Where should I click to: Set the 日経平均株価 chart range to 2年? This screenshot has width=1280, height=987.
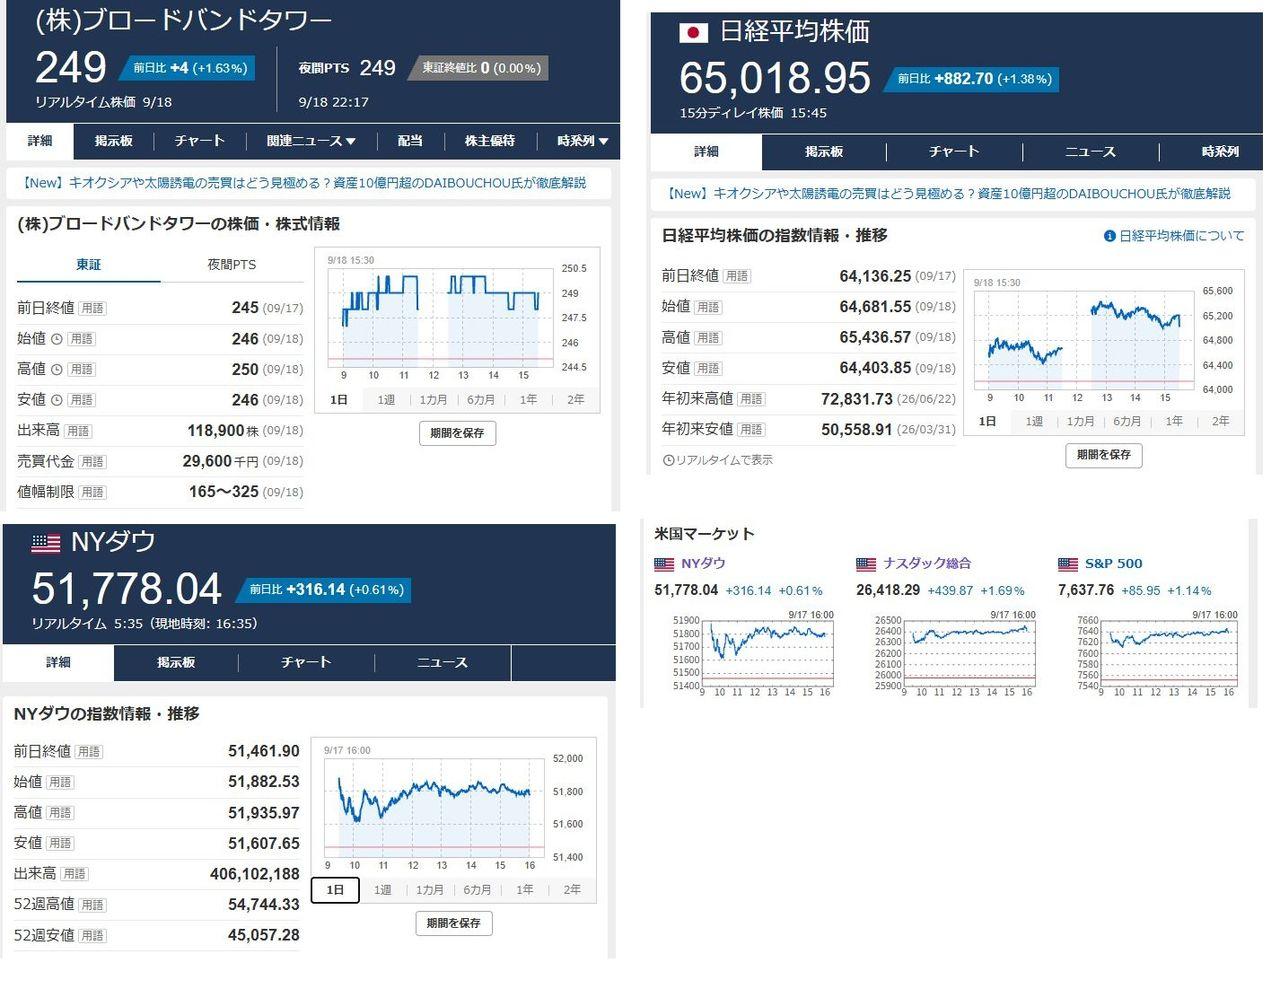pyautogui.click(x=1221, y=422)
